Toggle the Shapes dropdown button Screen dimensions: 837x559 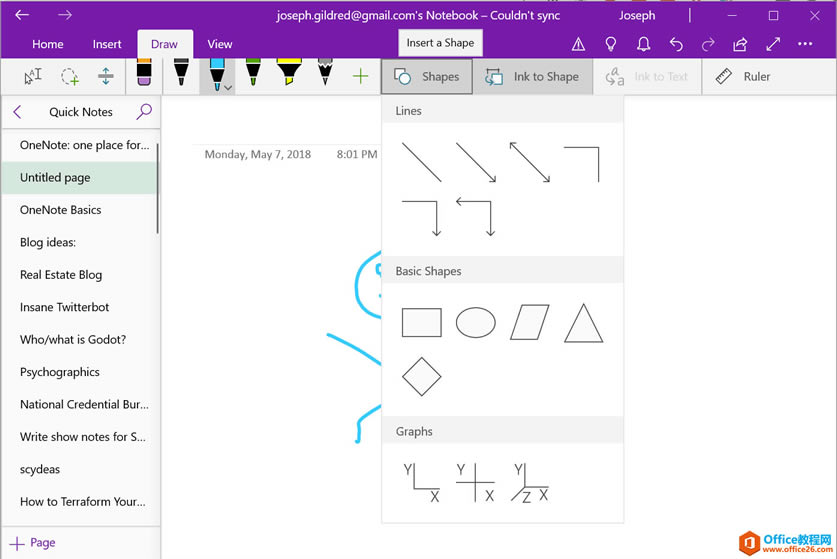click(x=427, y=77)
